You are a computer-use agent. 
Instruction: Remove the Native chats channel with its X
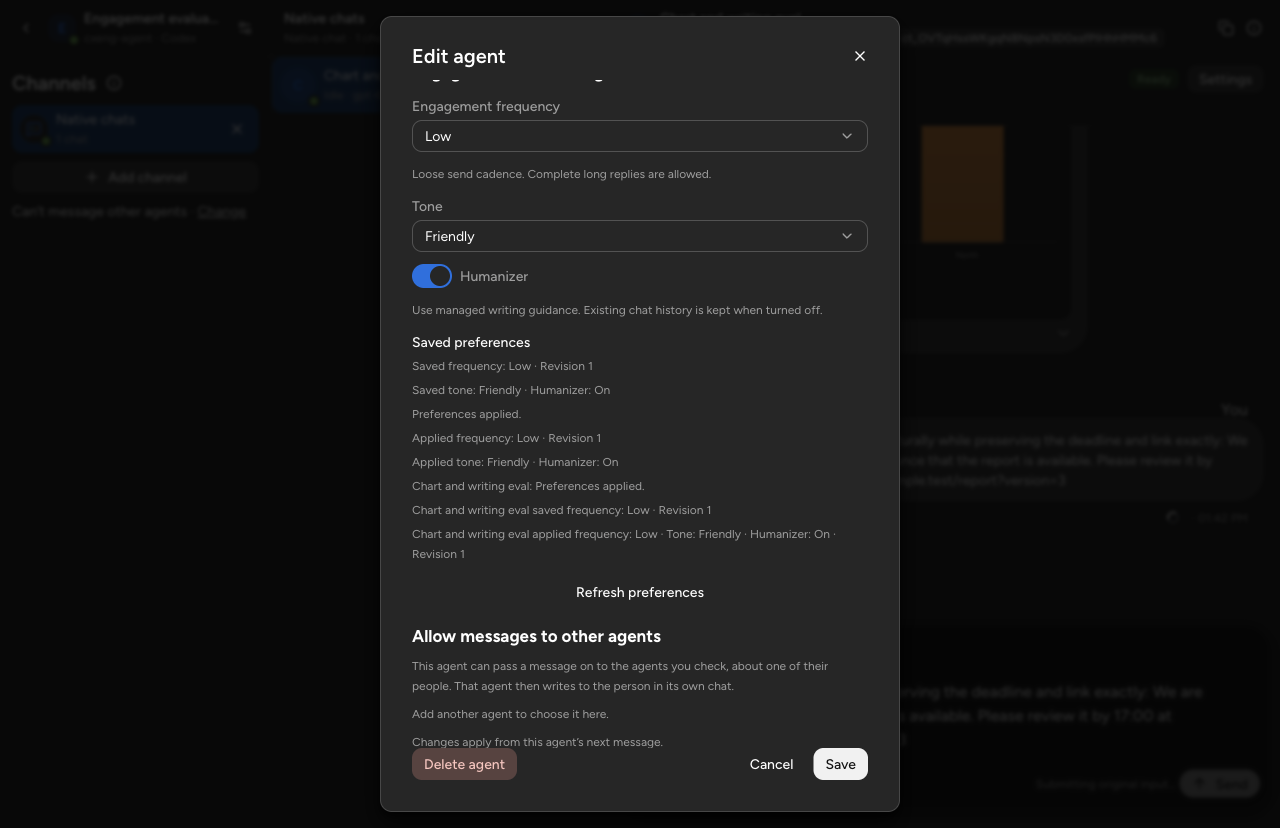pyautogui.click(x=237, y=129)
